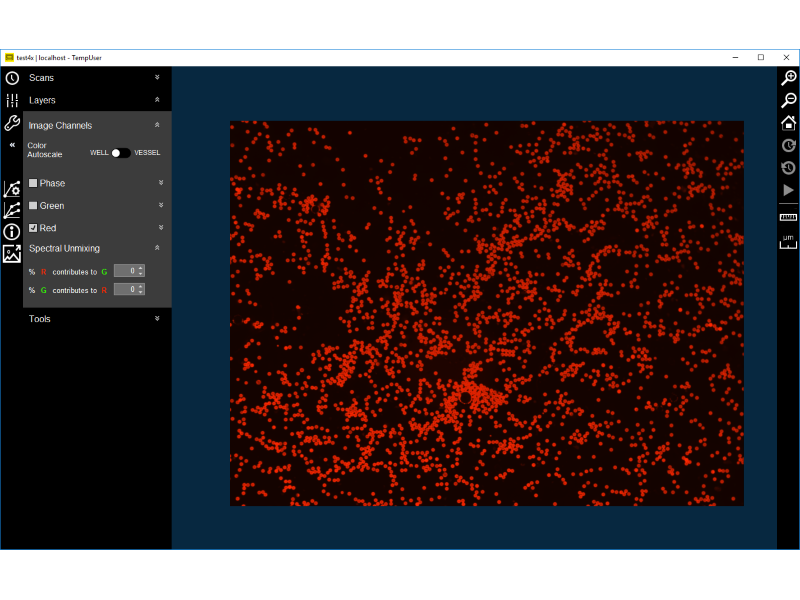Toggle Color Autoscale between Well and Vessel
The image size is (800, 600).
[x=121, y=153]
